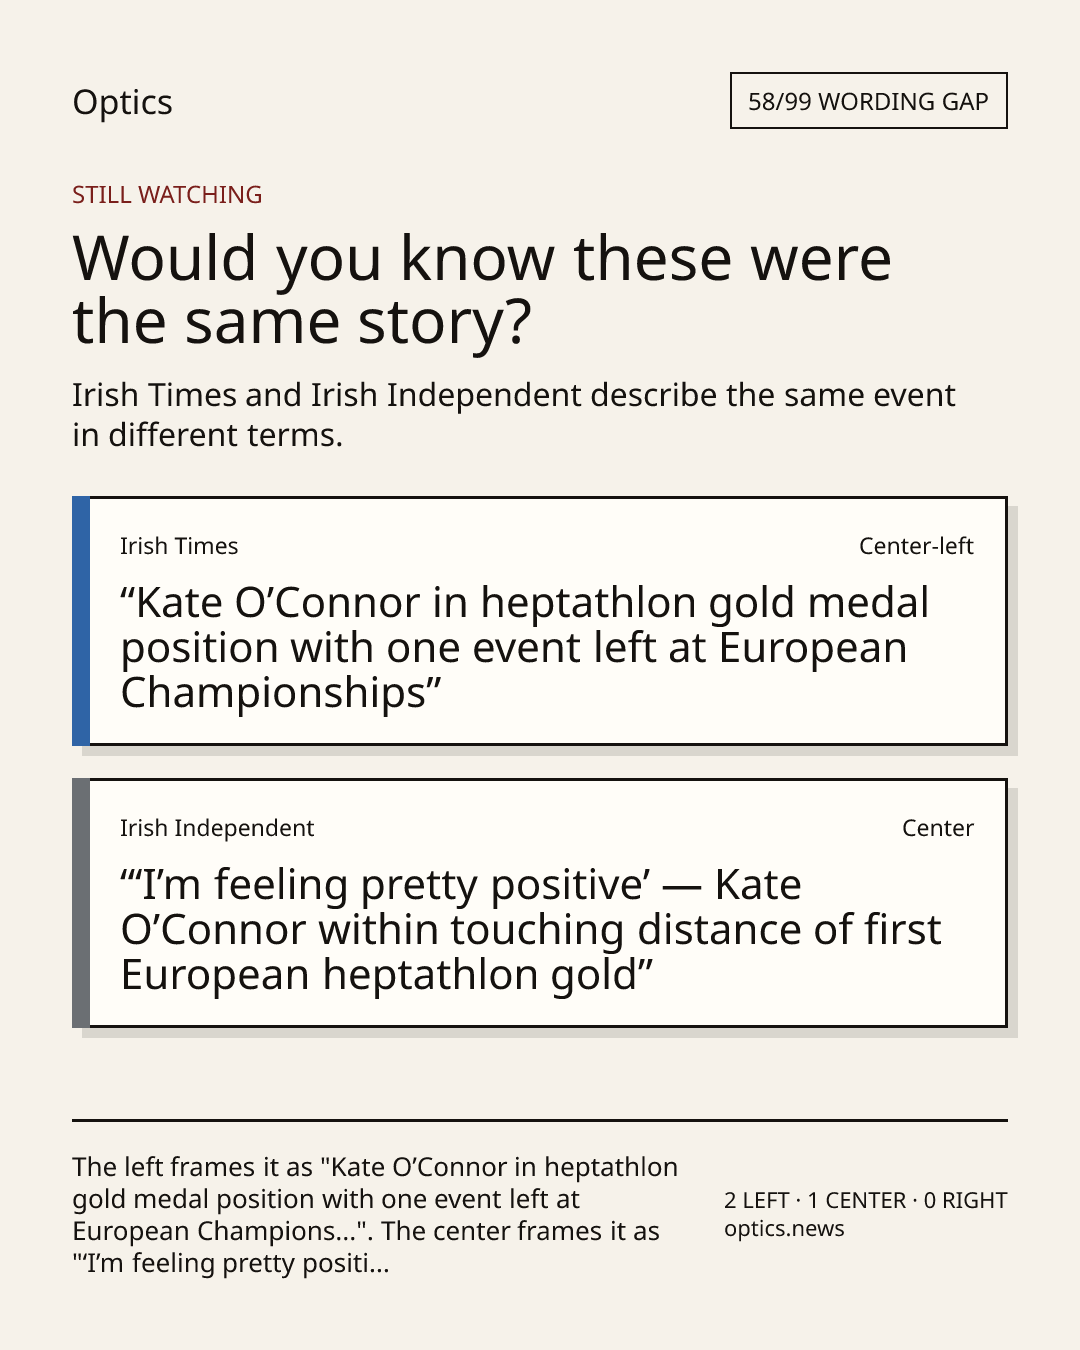Click the framing summary paragraph at bottom
Image resolution: width=1080 pixels, height=1350 pixels.
[x=375, y=1215]
